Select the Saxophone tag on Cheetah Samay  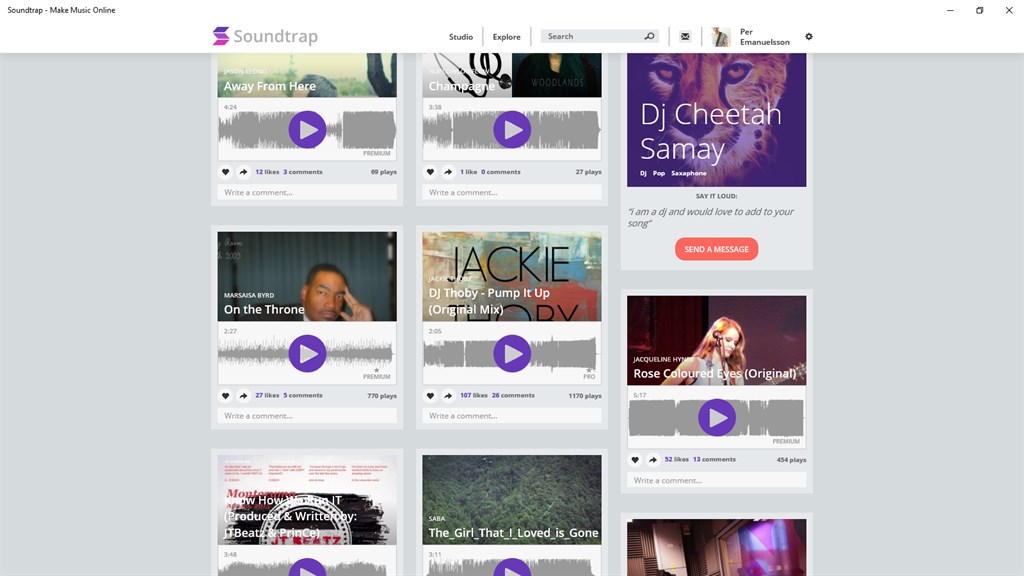(x=689, y=173)
